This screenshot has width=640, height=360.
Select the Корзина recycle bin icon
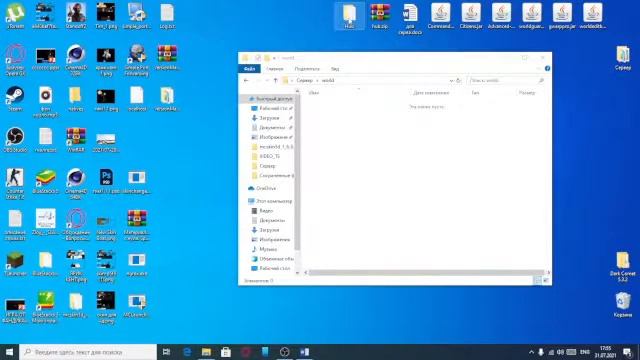click(623, 304)
